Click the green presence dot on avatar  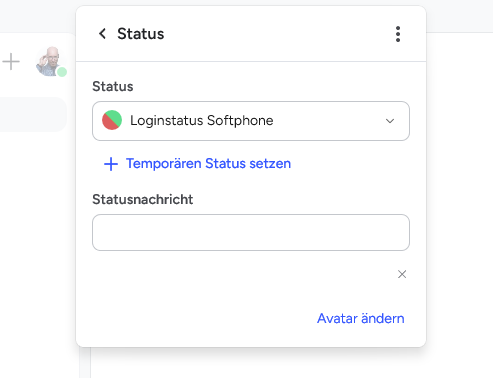click(62, 72)
